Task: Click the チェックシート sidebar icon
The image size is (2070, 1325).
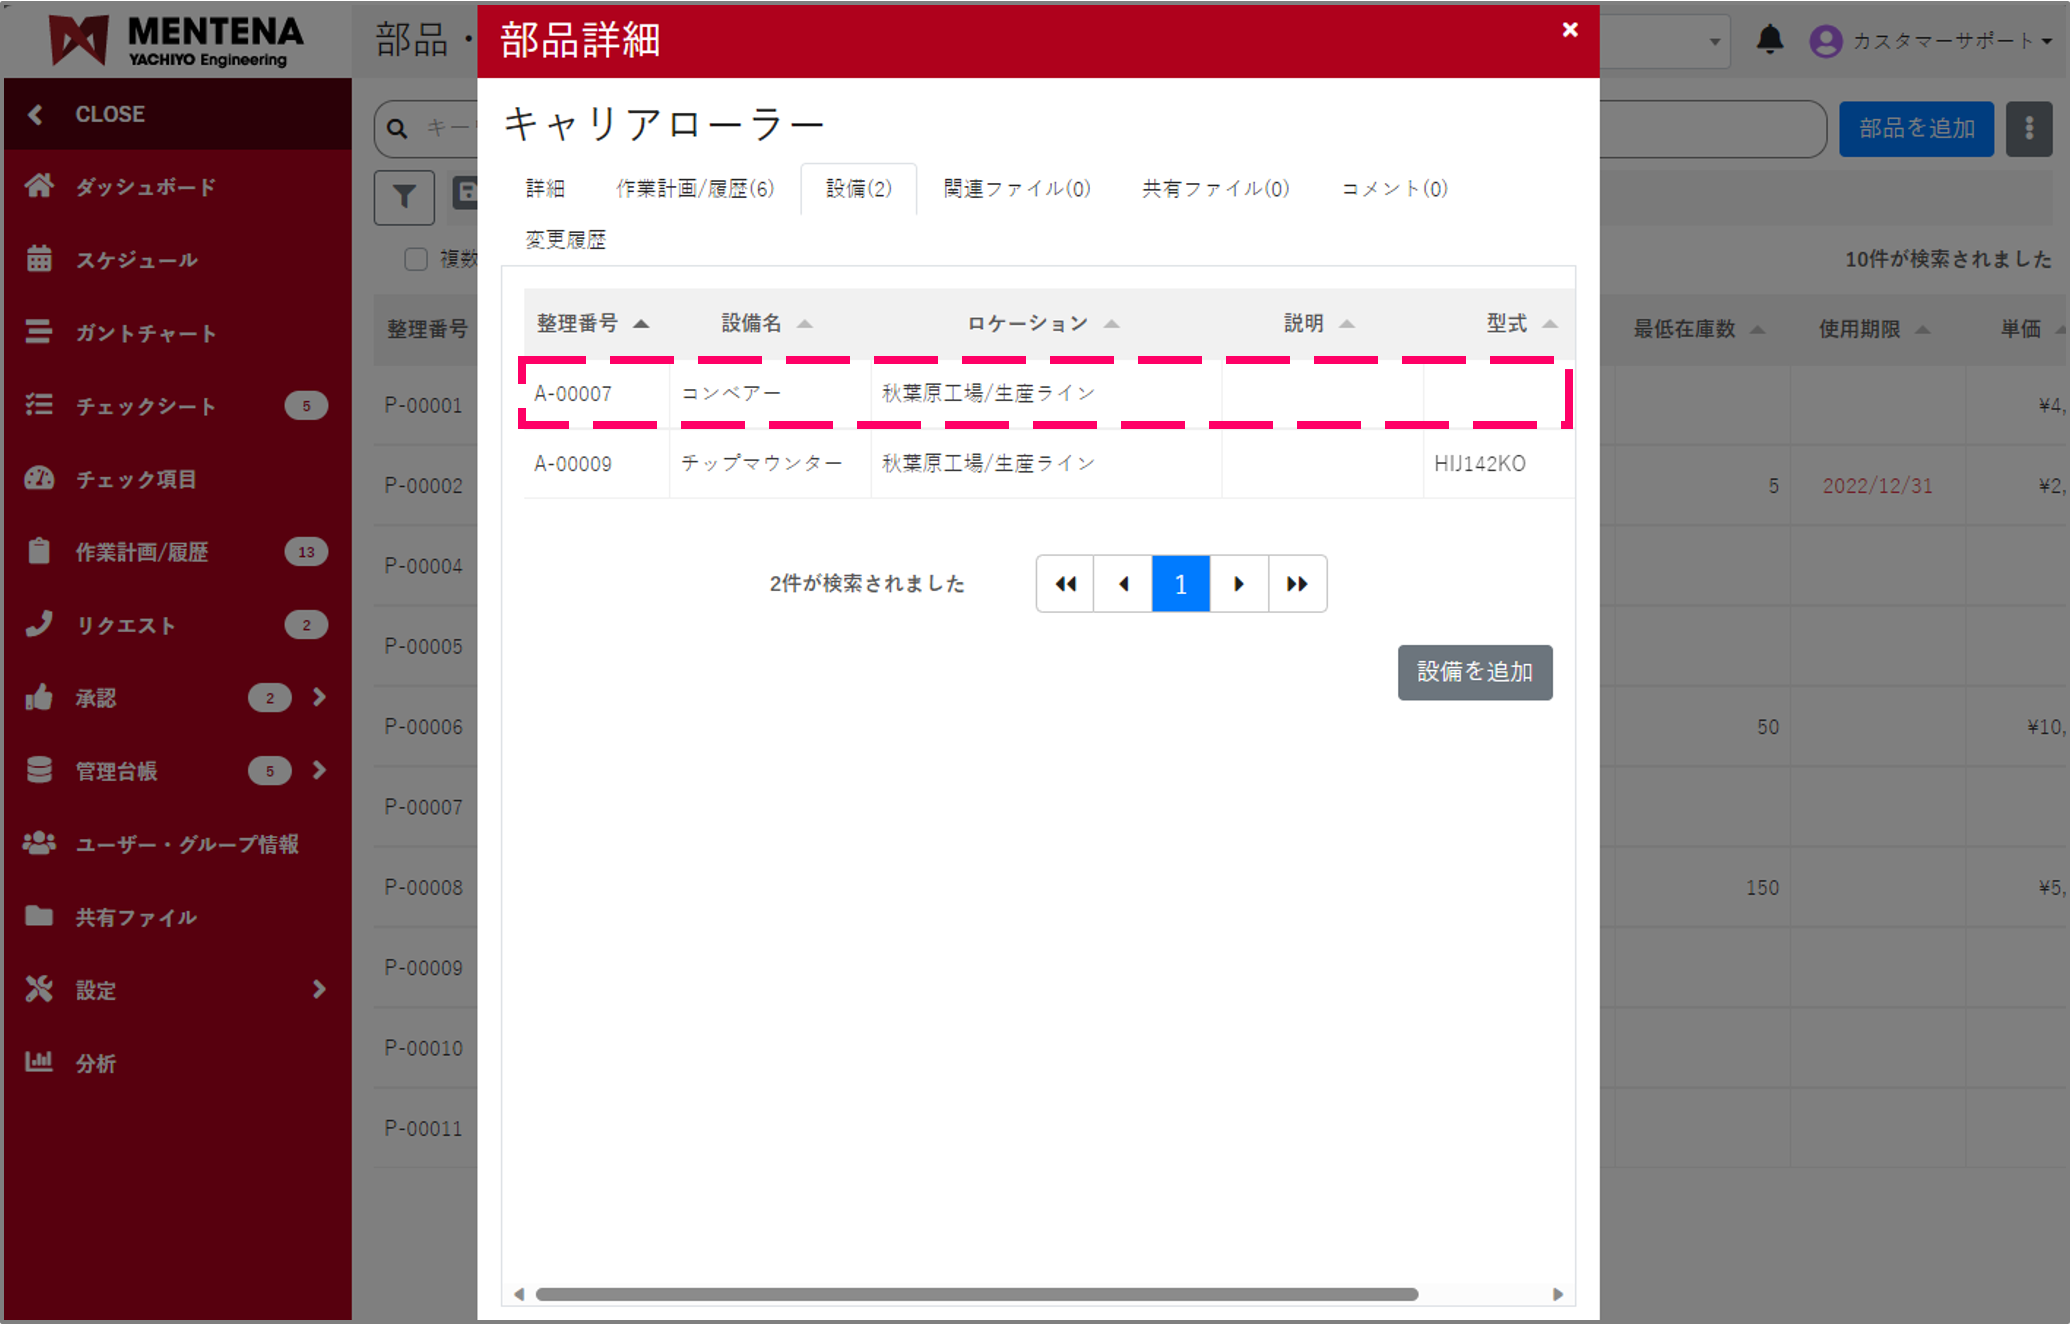Action: click(x=40, y=405)
